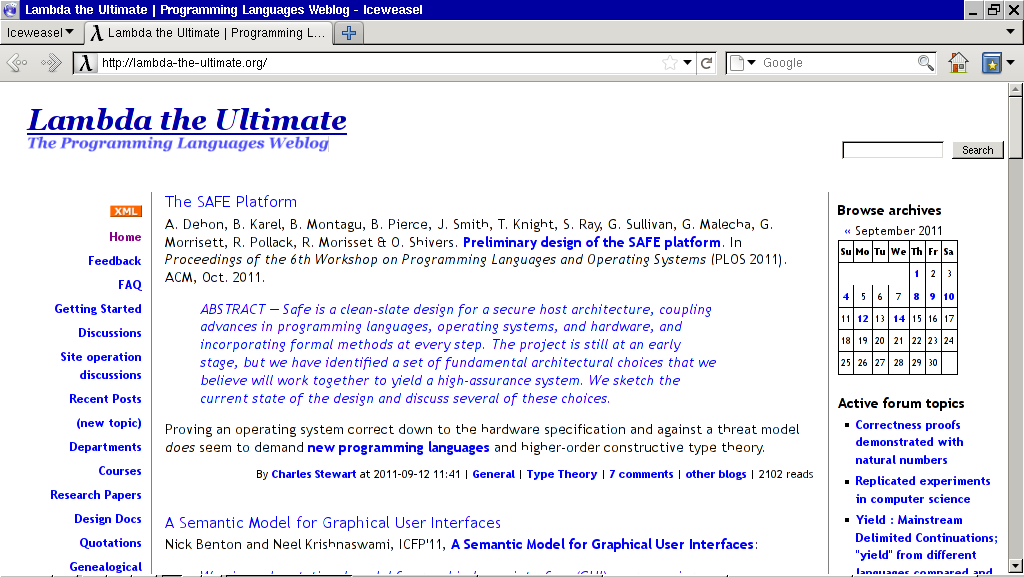This screenshot has width=1024, height=577.
Task: Open archive for September 1
Action: point(917,274)
